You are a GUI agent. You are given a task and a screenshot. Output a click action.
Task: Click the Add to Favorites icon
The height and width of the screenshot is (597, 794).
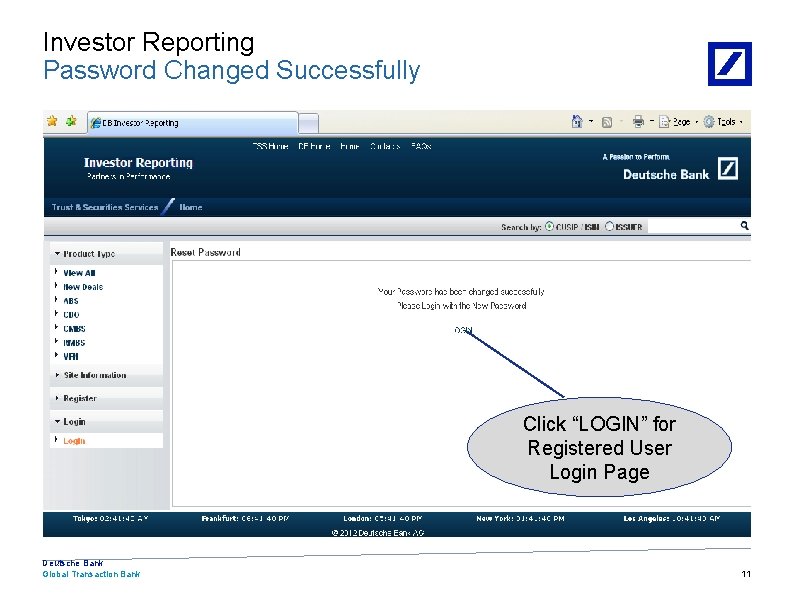[x=71, y=121]
